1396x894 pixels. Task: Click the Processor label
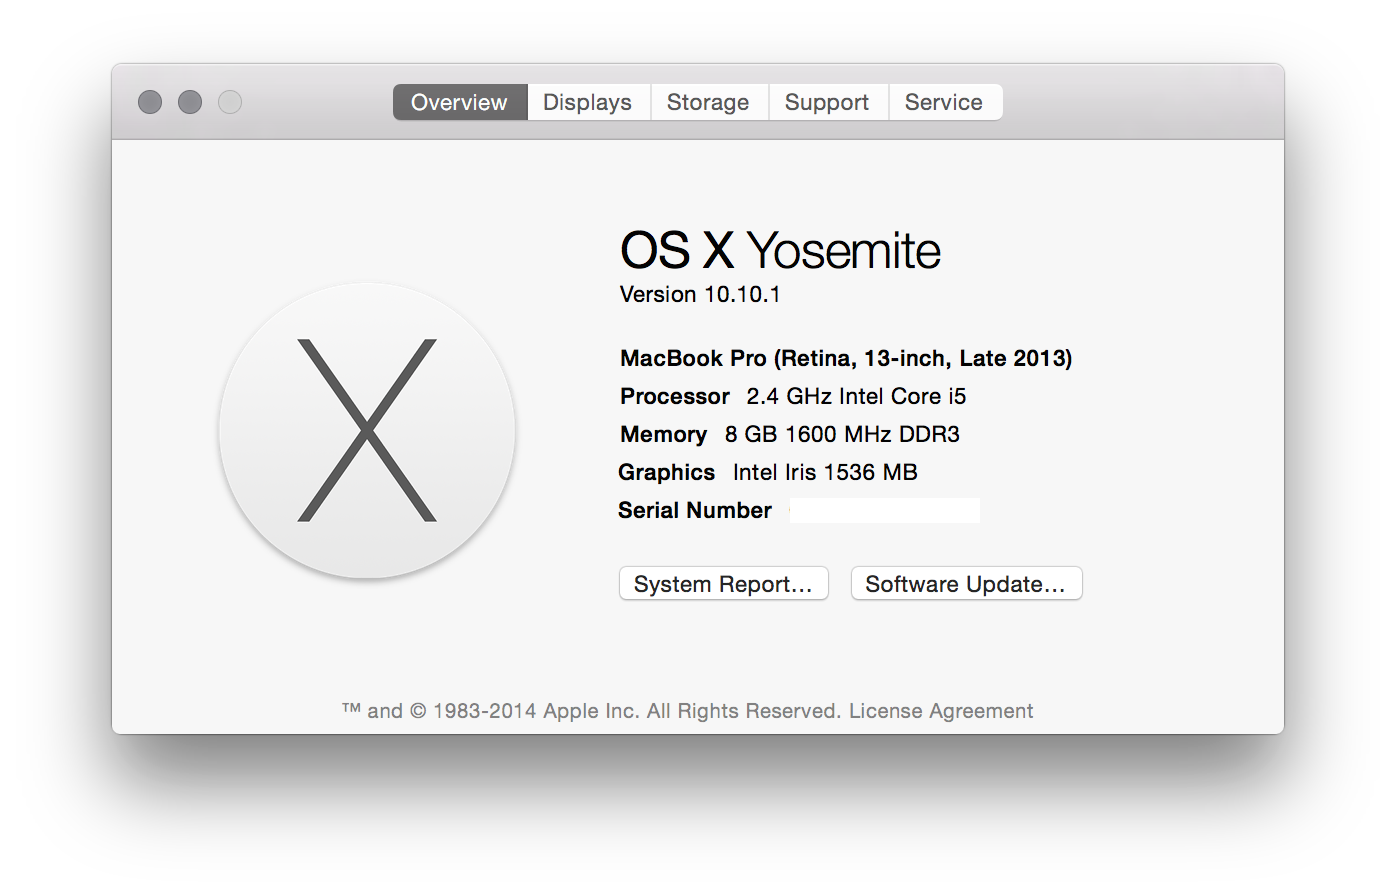(675, 397)
